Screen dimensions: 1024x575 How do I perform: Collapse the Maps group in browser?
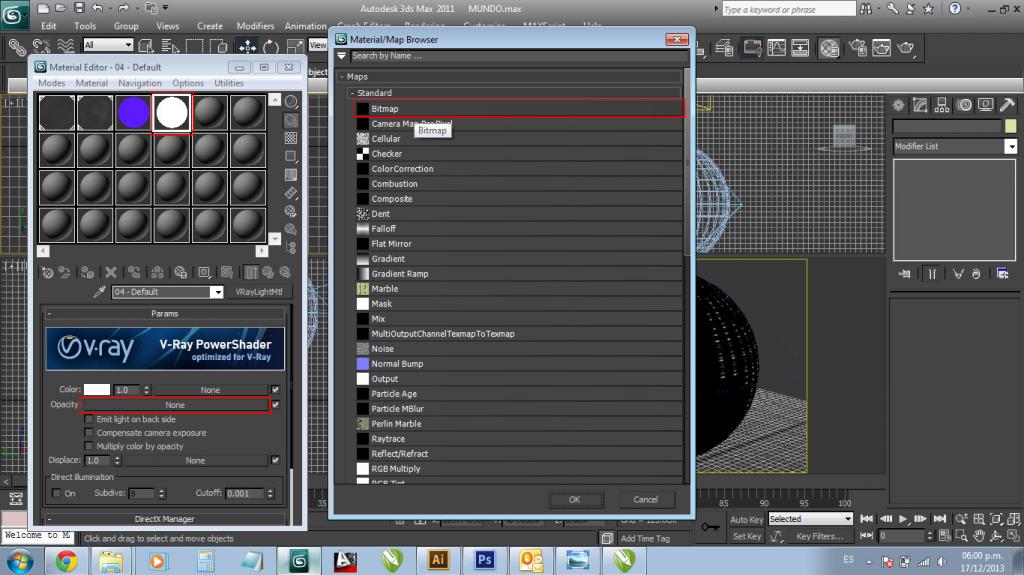coord(342,77)
